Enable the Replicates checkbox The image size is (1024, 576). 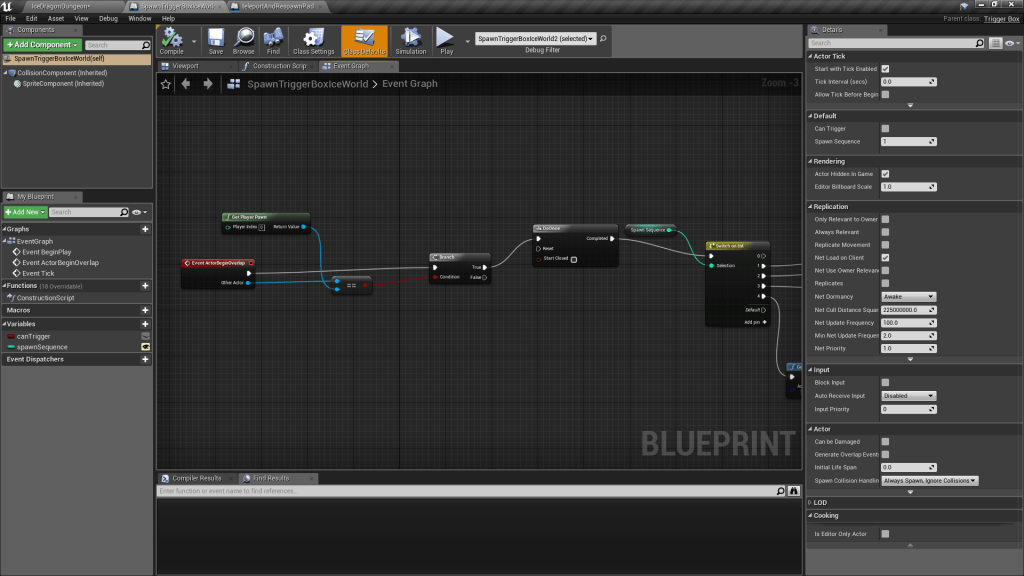coord(885,283)
